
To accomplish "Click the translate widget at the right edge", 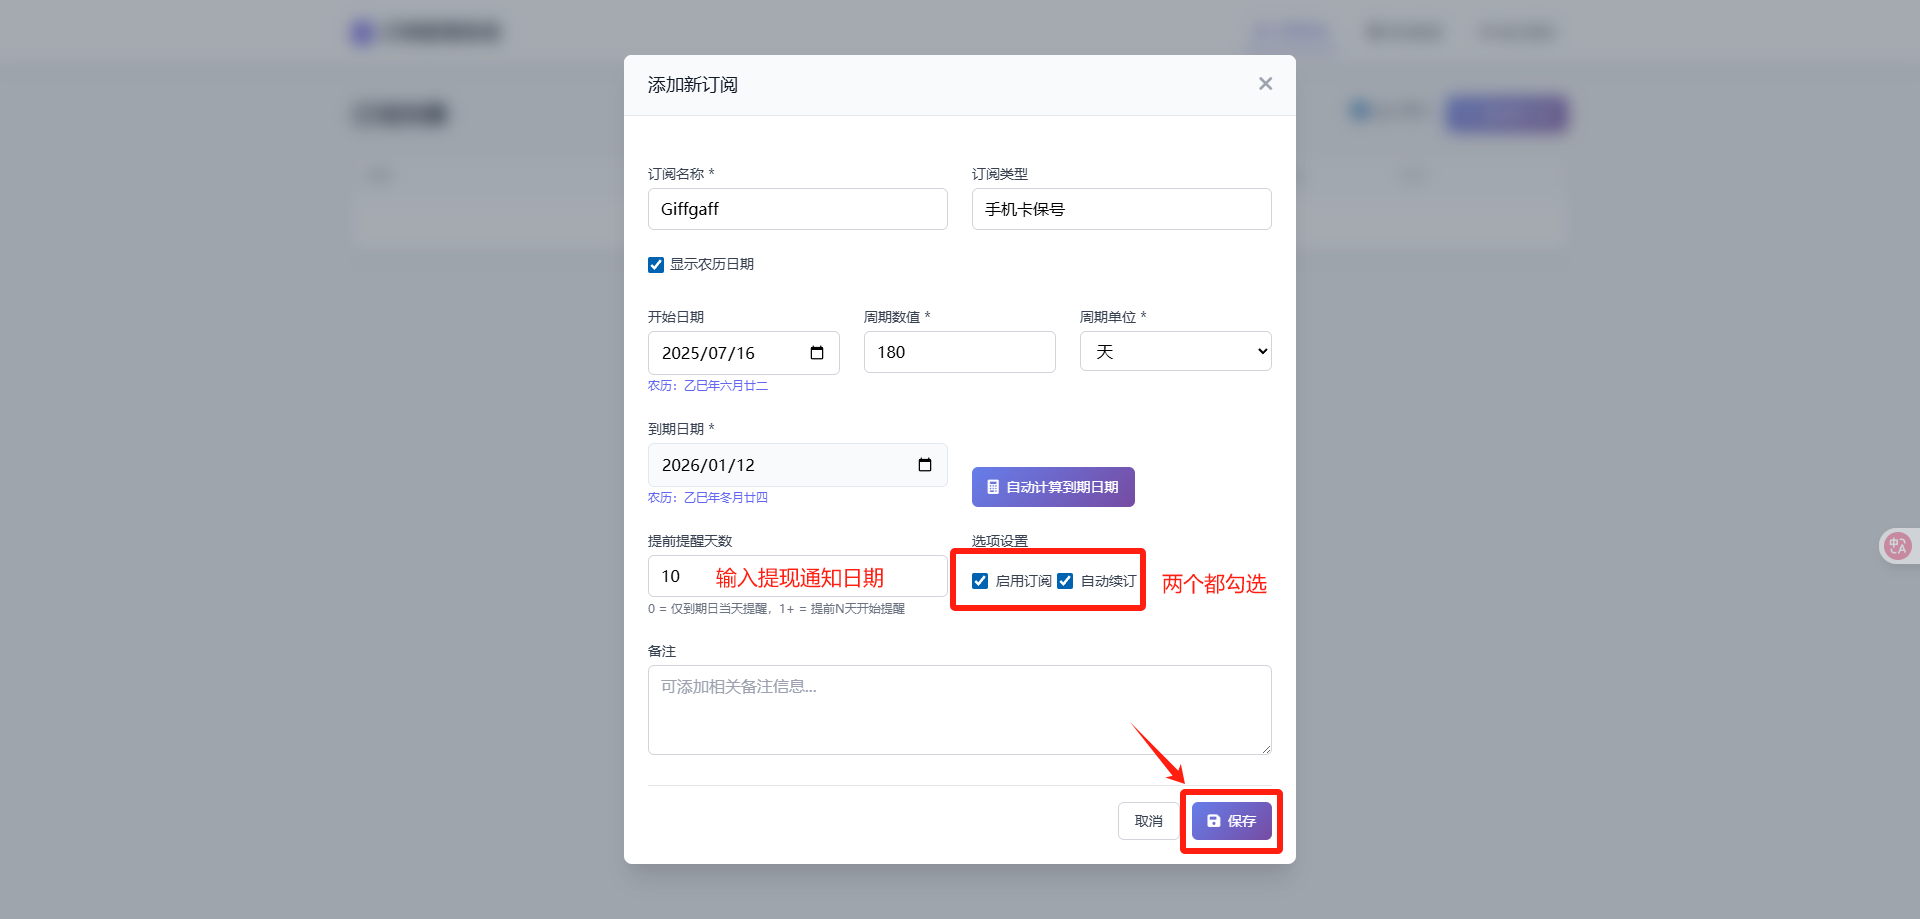I will [1897, 546].
